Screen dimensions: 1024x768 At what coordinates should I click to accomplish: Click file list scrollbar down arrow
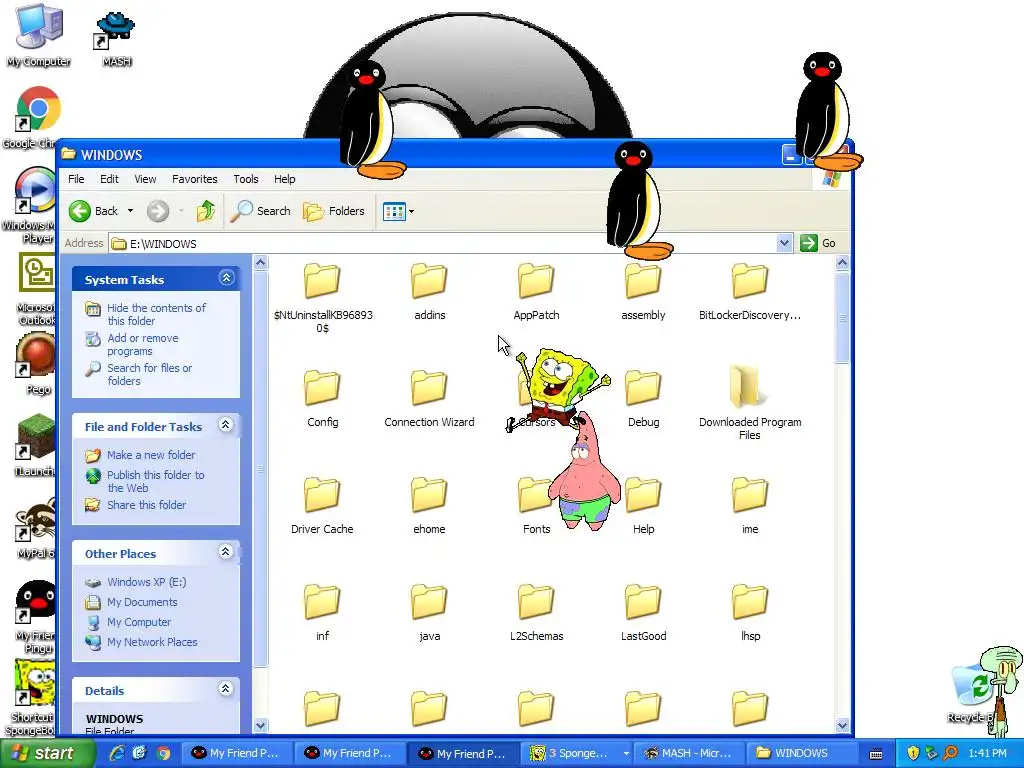842,725
